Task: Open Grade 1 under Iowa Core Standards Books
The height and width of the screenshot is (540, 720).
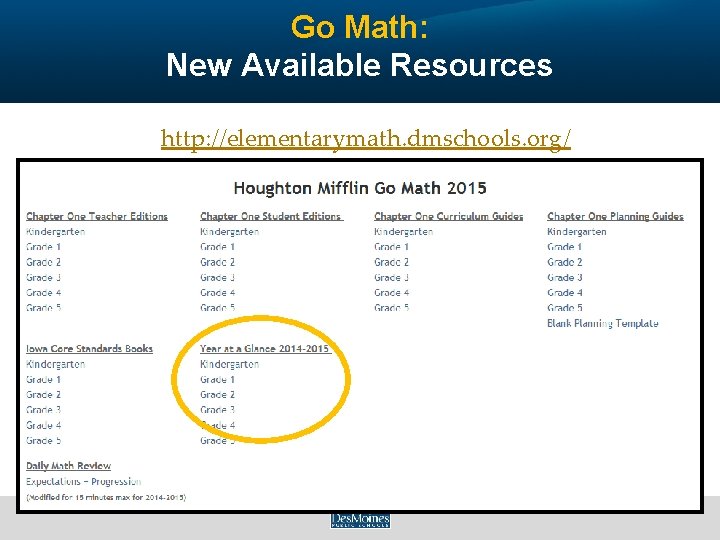Action: pos(44,380)
